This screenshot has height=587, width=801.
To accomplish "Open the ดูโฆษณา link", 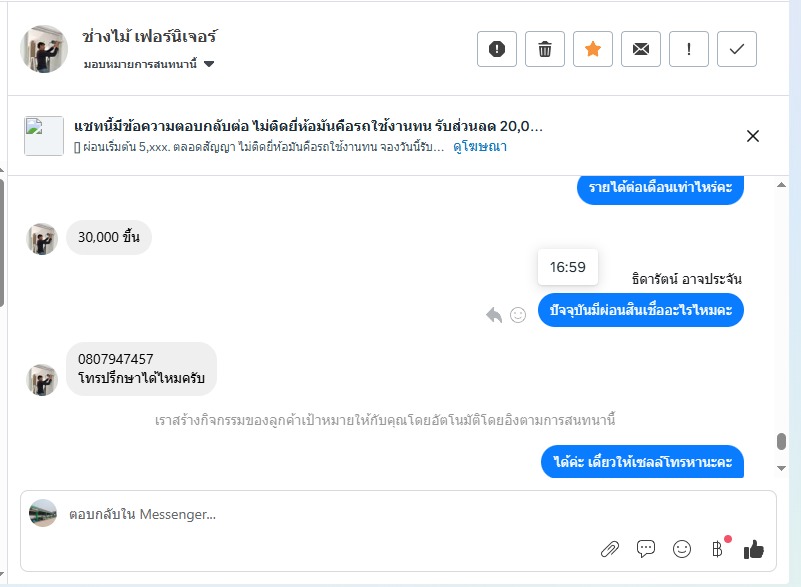I will click(x=480, y=147).
